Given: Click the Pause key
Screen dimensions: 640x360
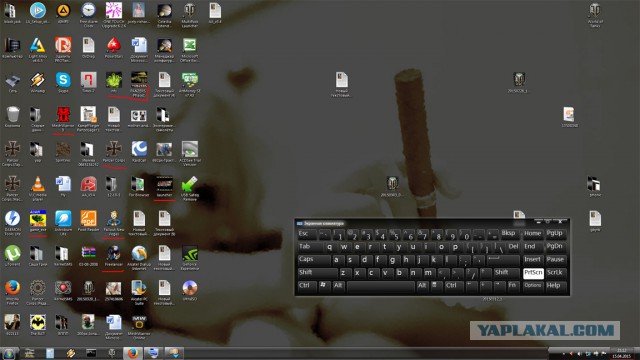Looking at the screenshot, I should (x=555, y=260).
